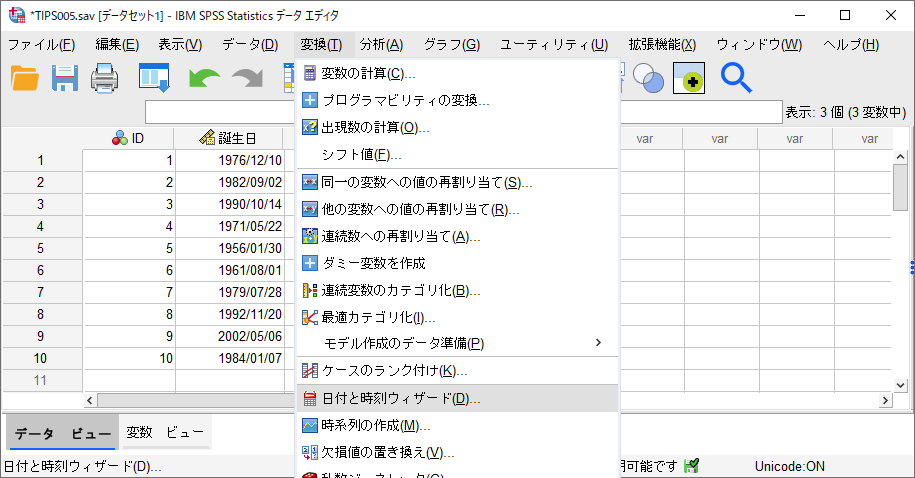Image resolution: width=915 pixels, height=478 pixels.
Task: Choose ケースのランク付け(K)... item
Action: [457, 371]
